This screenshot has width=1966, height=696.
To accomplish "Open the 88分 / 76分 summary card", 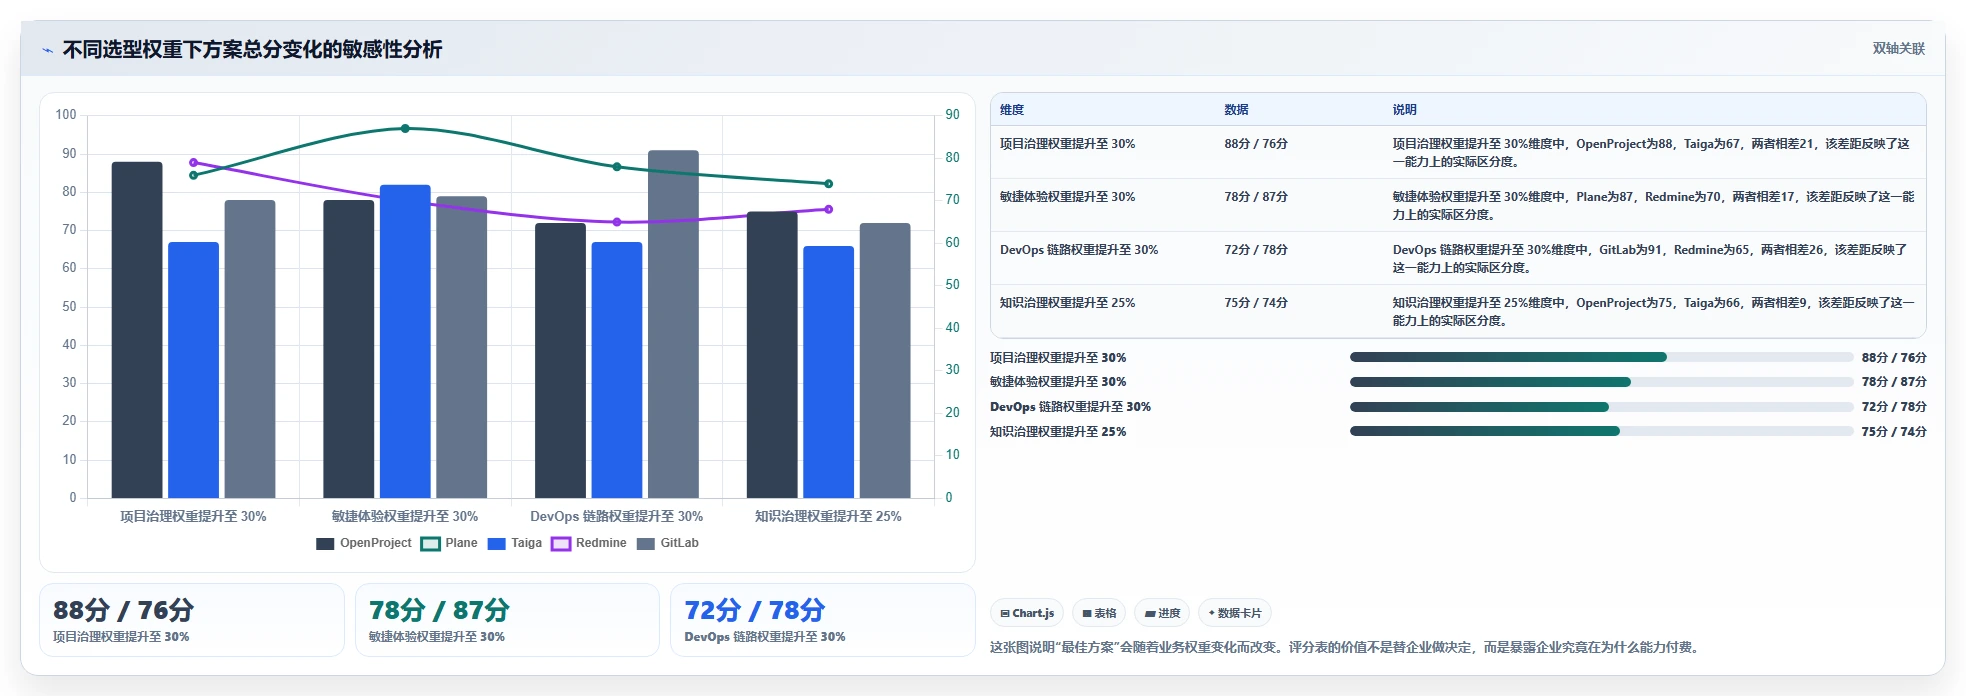I will pyautogui.click(x=192, y=620).
